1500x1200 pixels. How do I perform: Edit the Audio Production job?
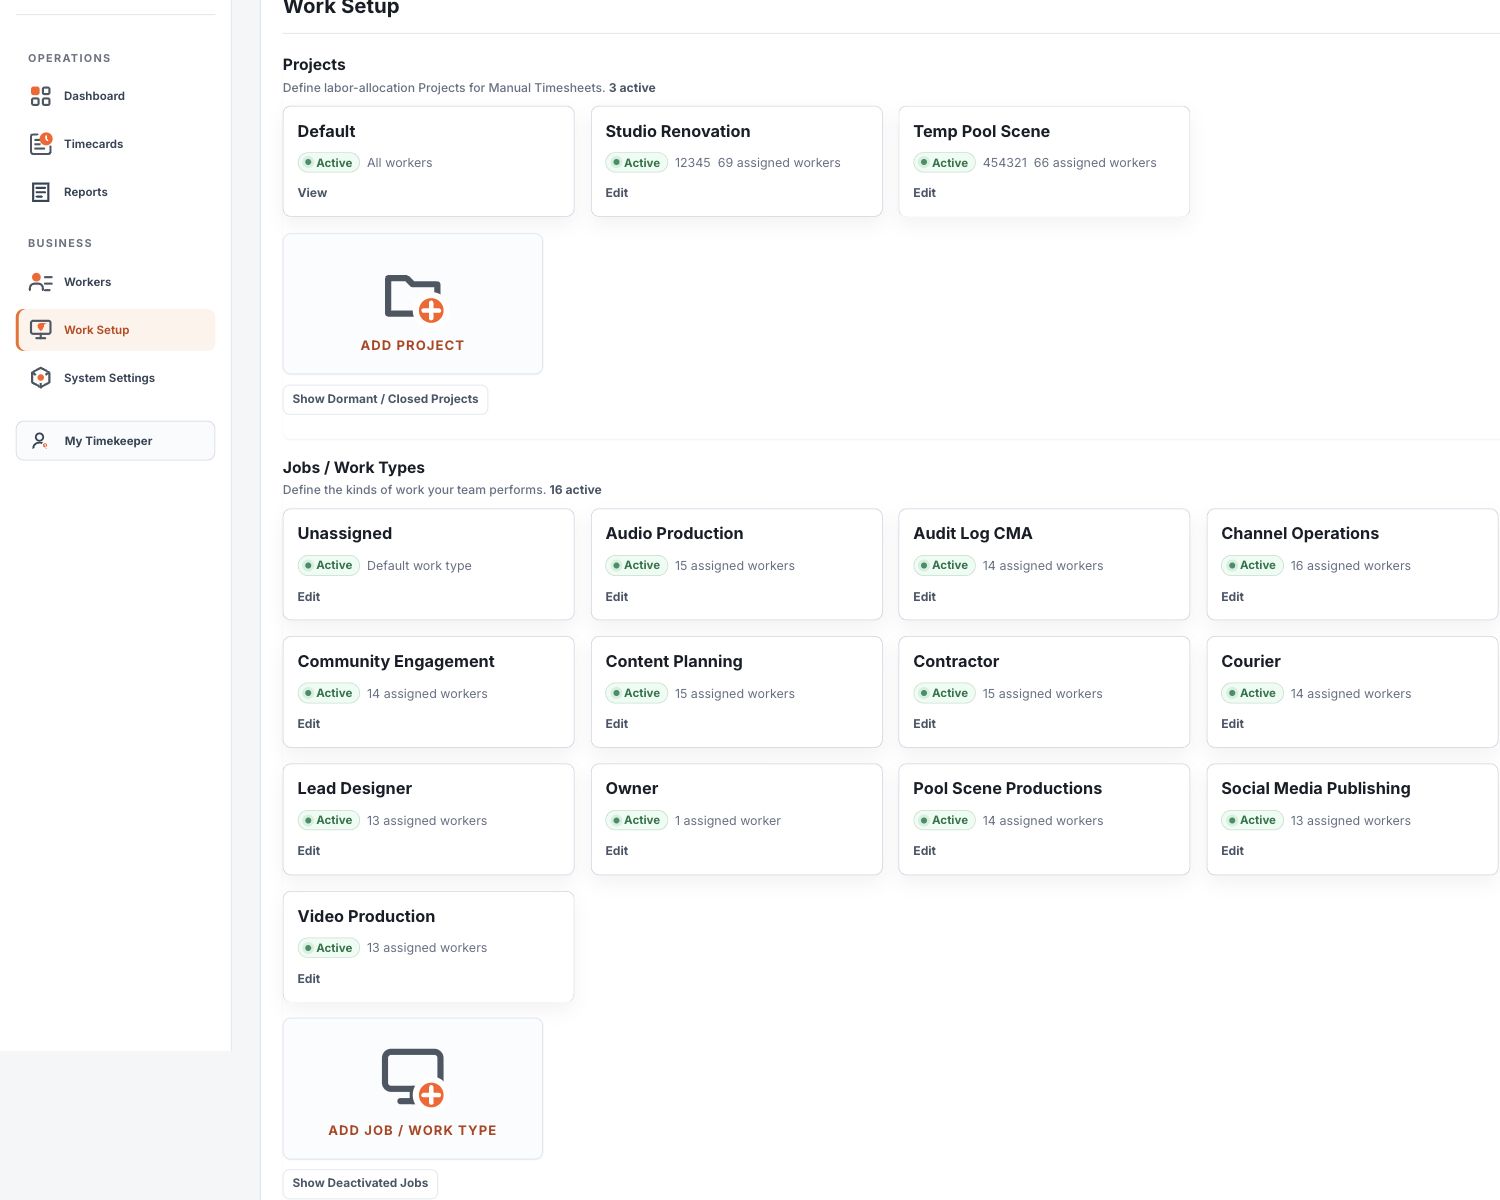point(617,597)
